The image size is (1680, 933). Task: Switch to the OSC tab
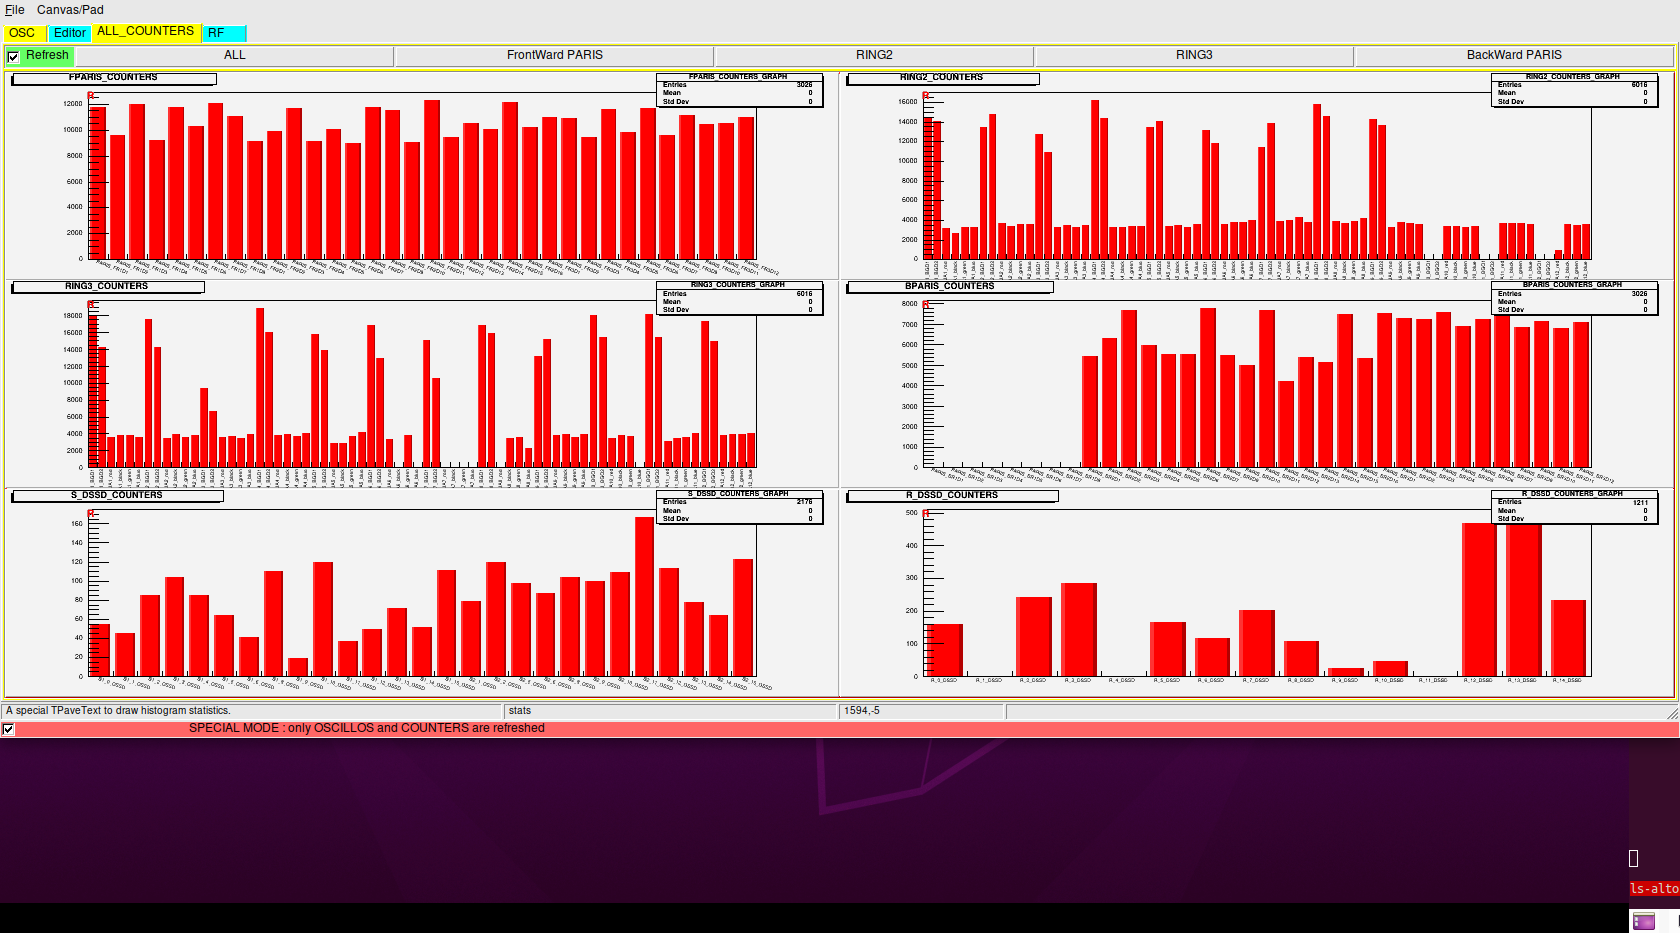tap(22, 33)
